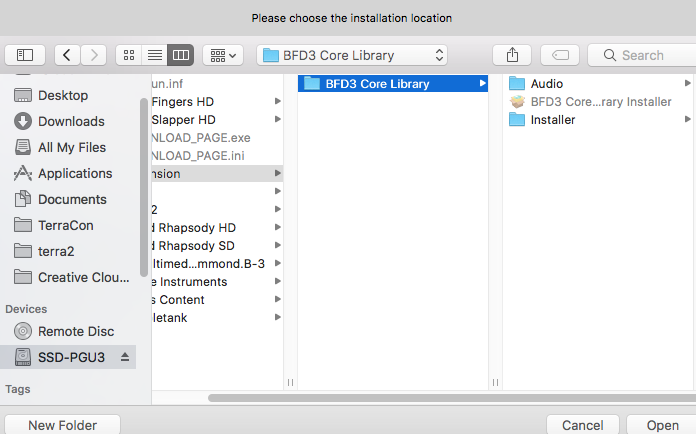Grab the first column resize handle
This screenshot has height=434, width=696.
[x=290, y=383]
